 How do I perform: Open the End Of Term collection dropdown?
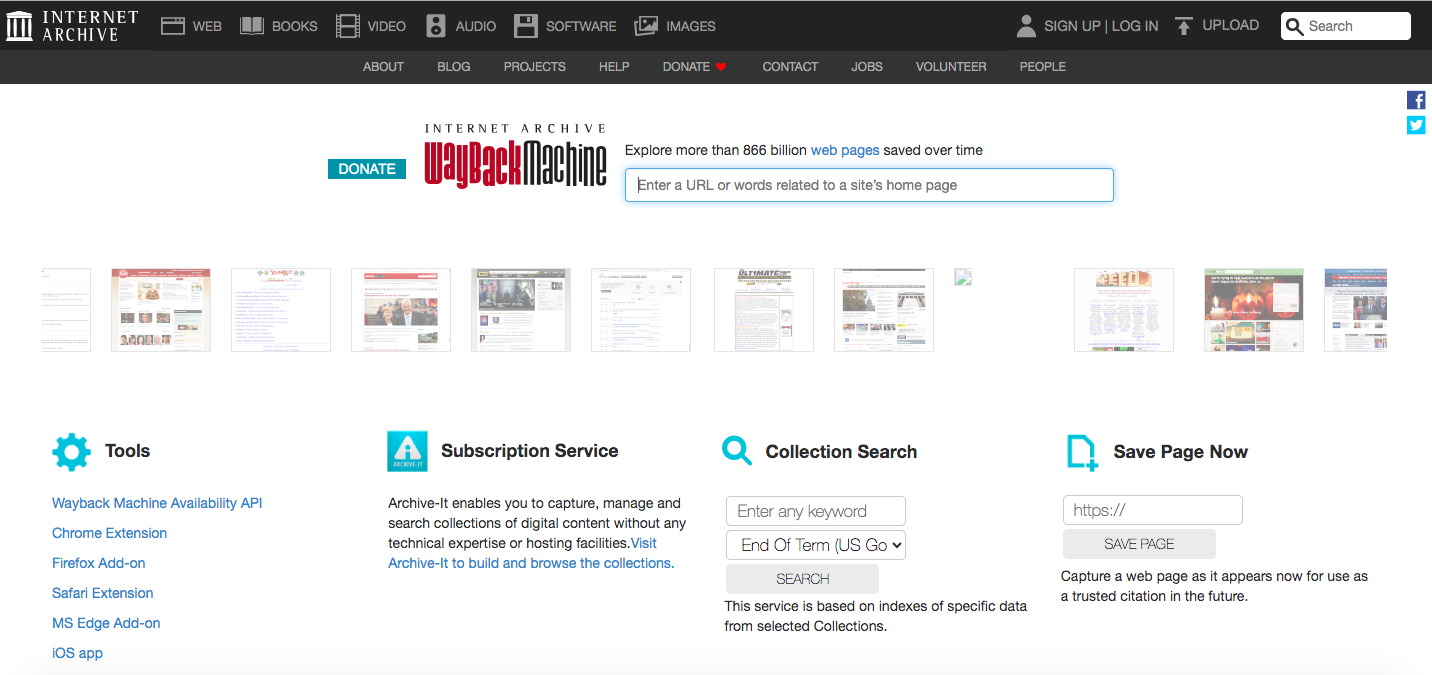coord(816,545)
